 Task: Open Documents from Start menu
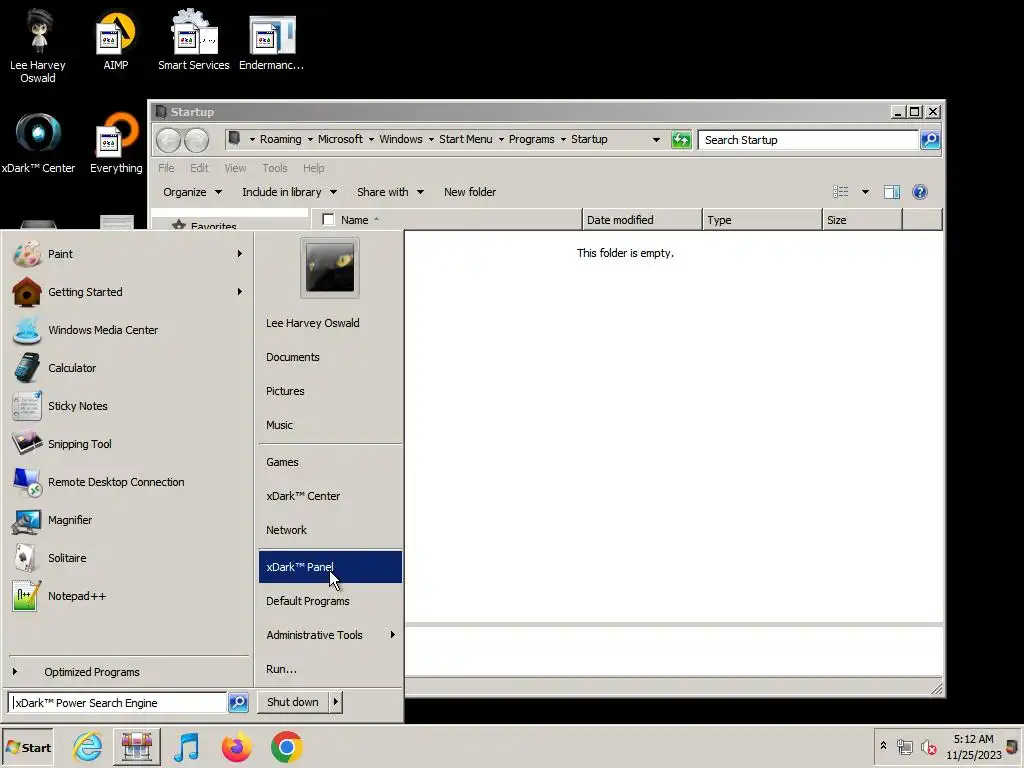click(330, 357)
